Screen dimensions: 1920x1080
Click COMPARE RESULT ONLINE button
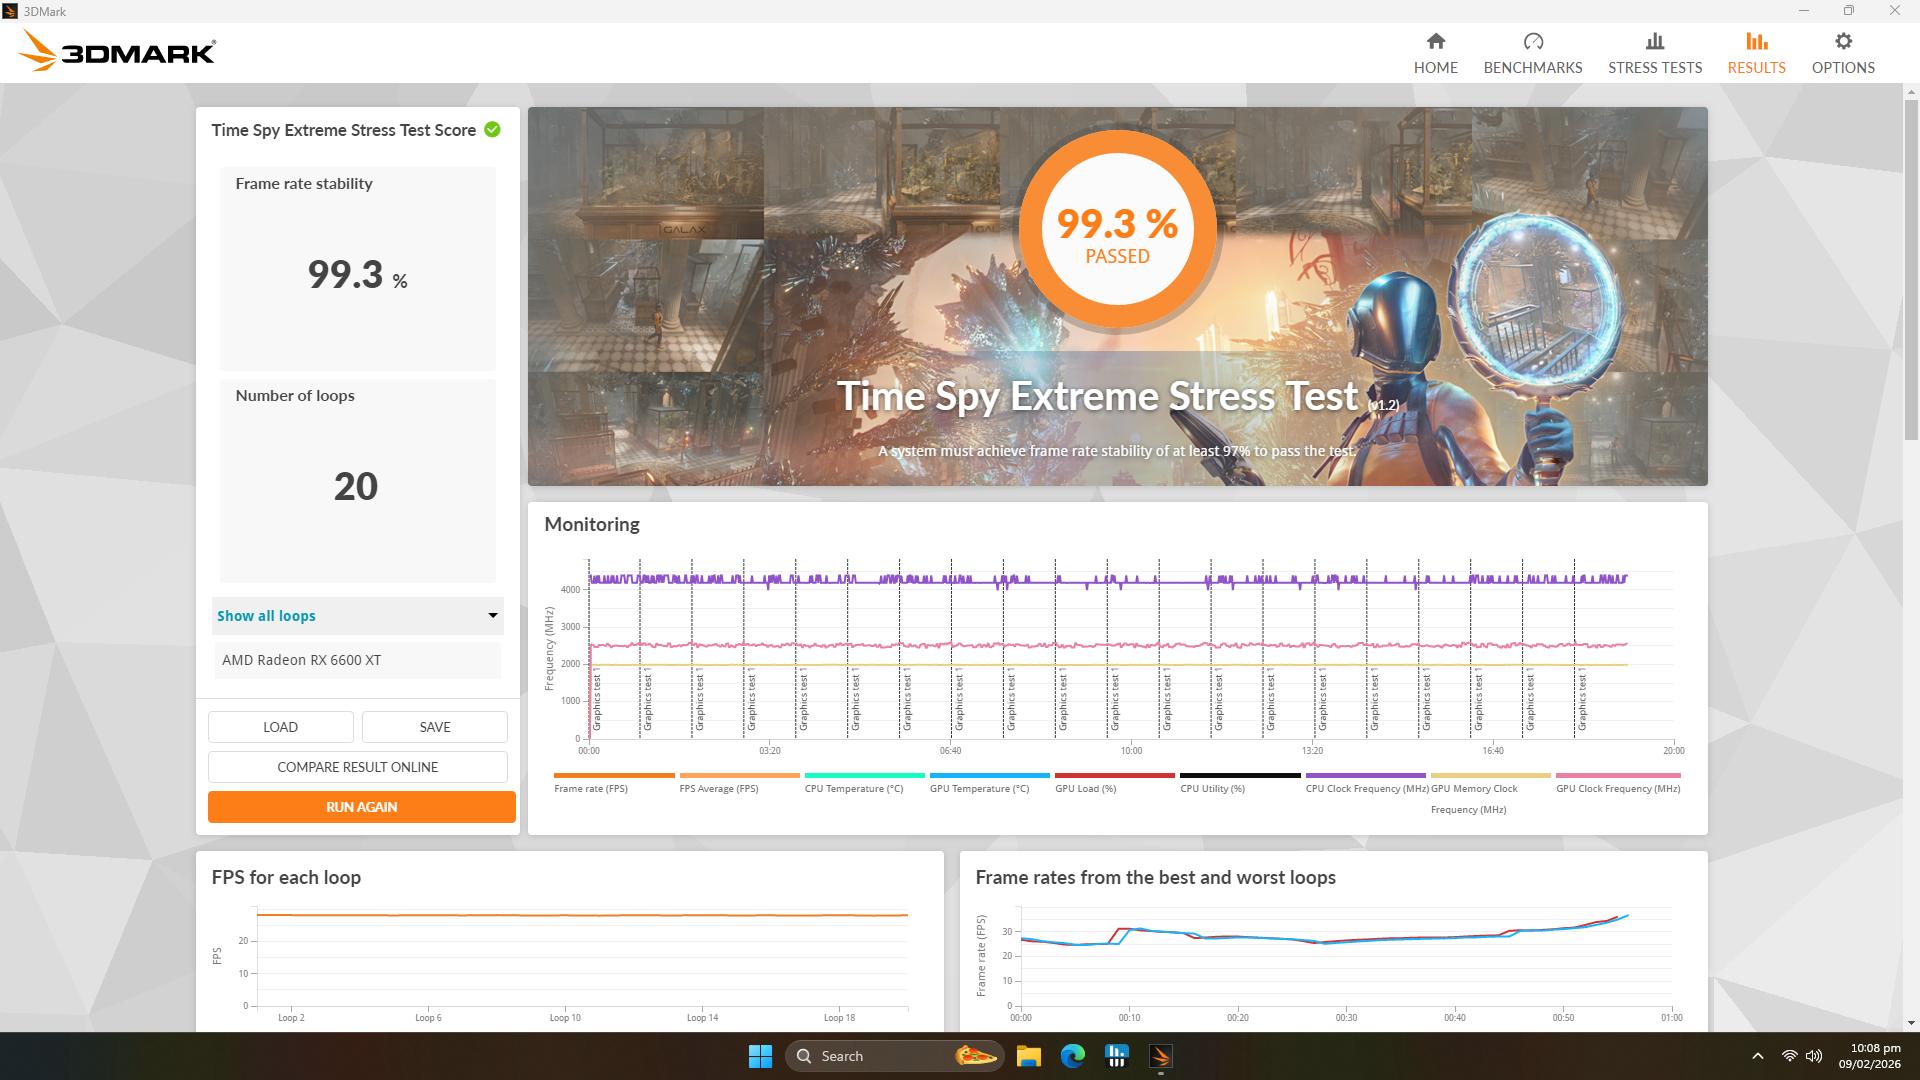tap(357, 767)
